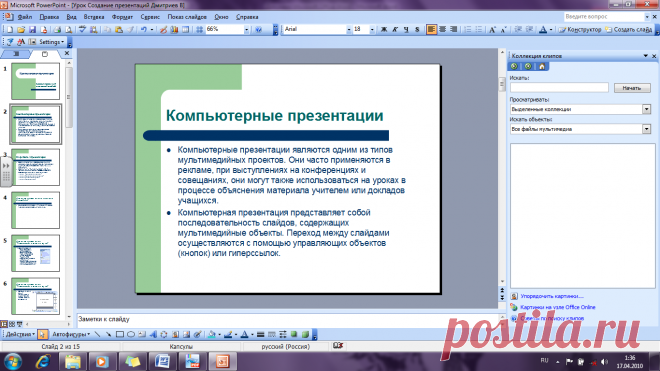Open print preview from the toolbar
The image size is (660, 371).
(69, 29)
